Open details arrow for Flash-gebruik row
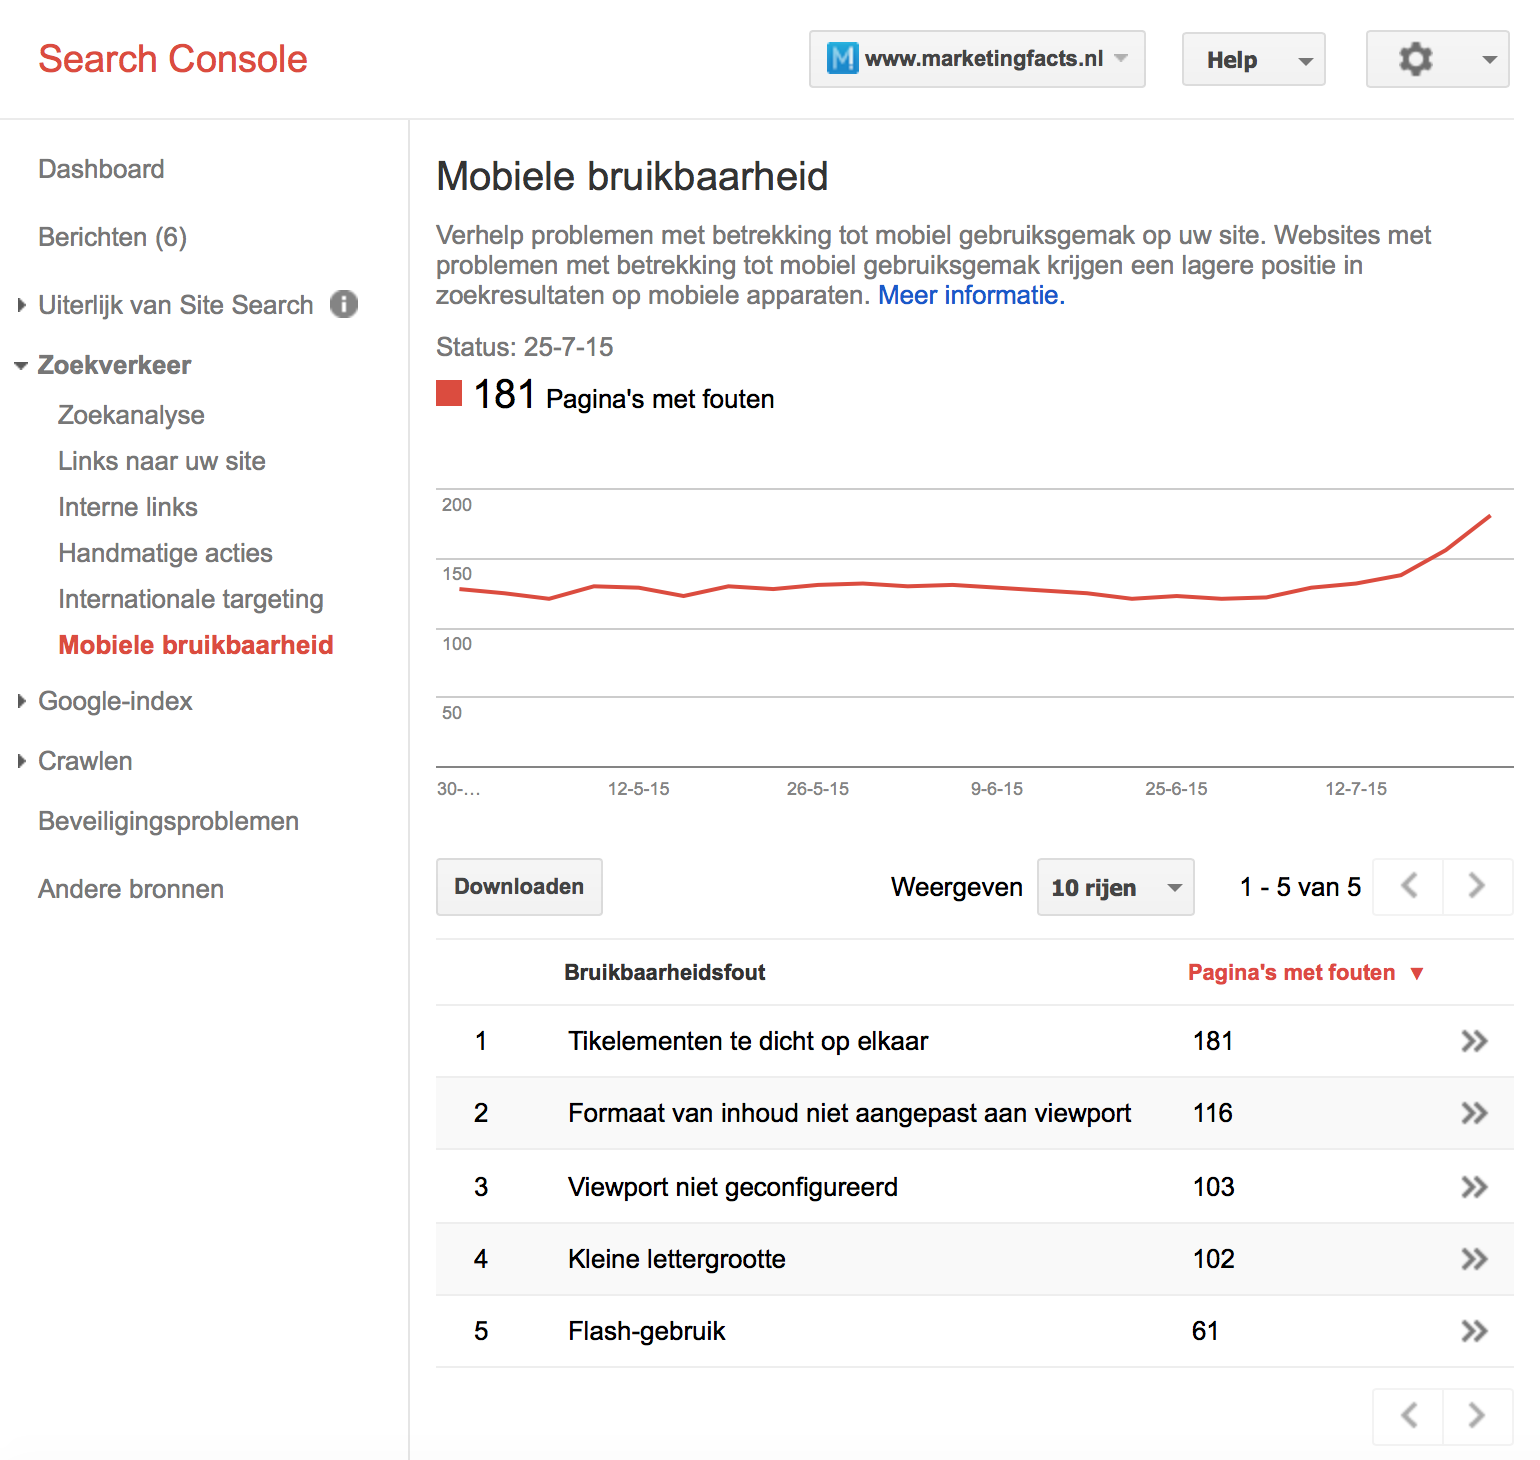The image size is (1540, 1460). pyautogui.click(x=1474, y=1331)
